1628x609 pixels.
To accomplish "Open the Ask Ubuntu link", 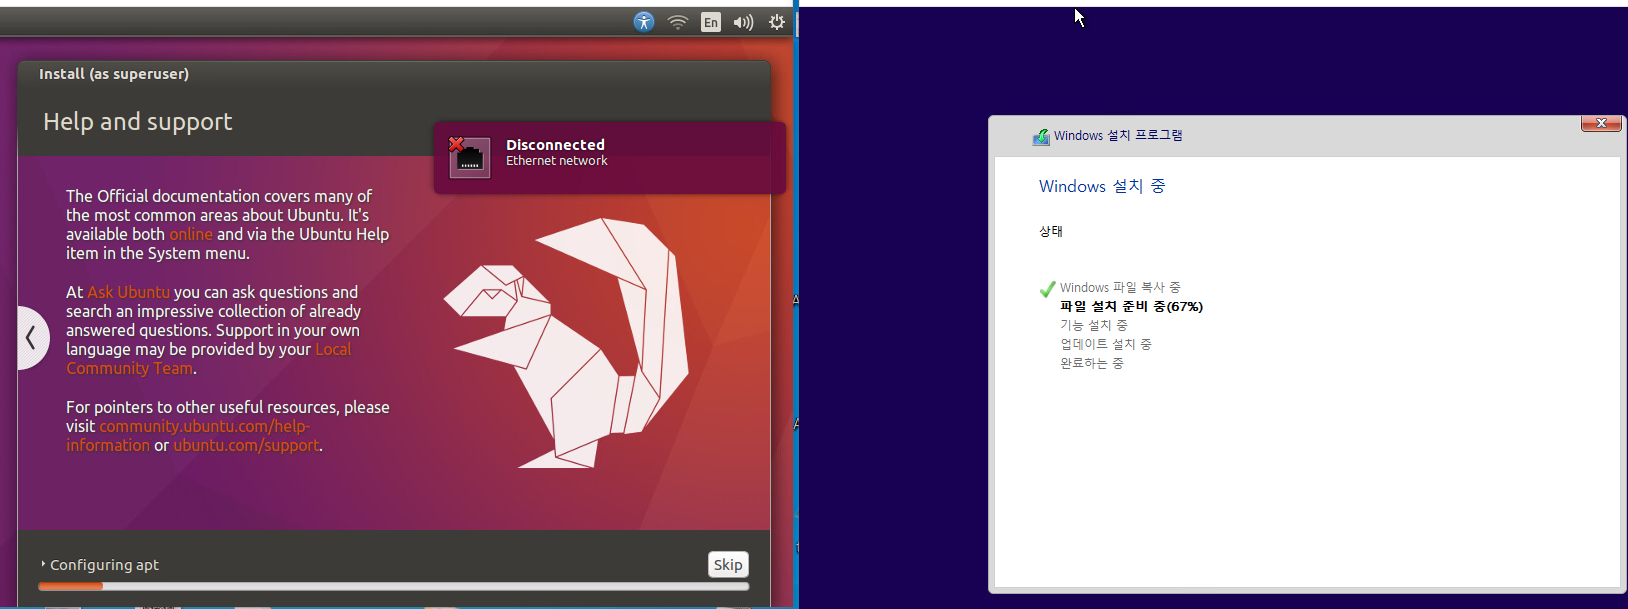I will [128, 292].
